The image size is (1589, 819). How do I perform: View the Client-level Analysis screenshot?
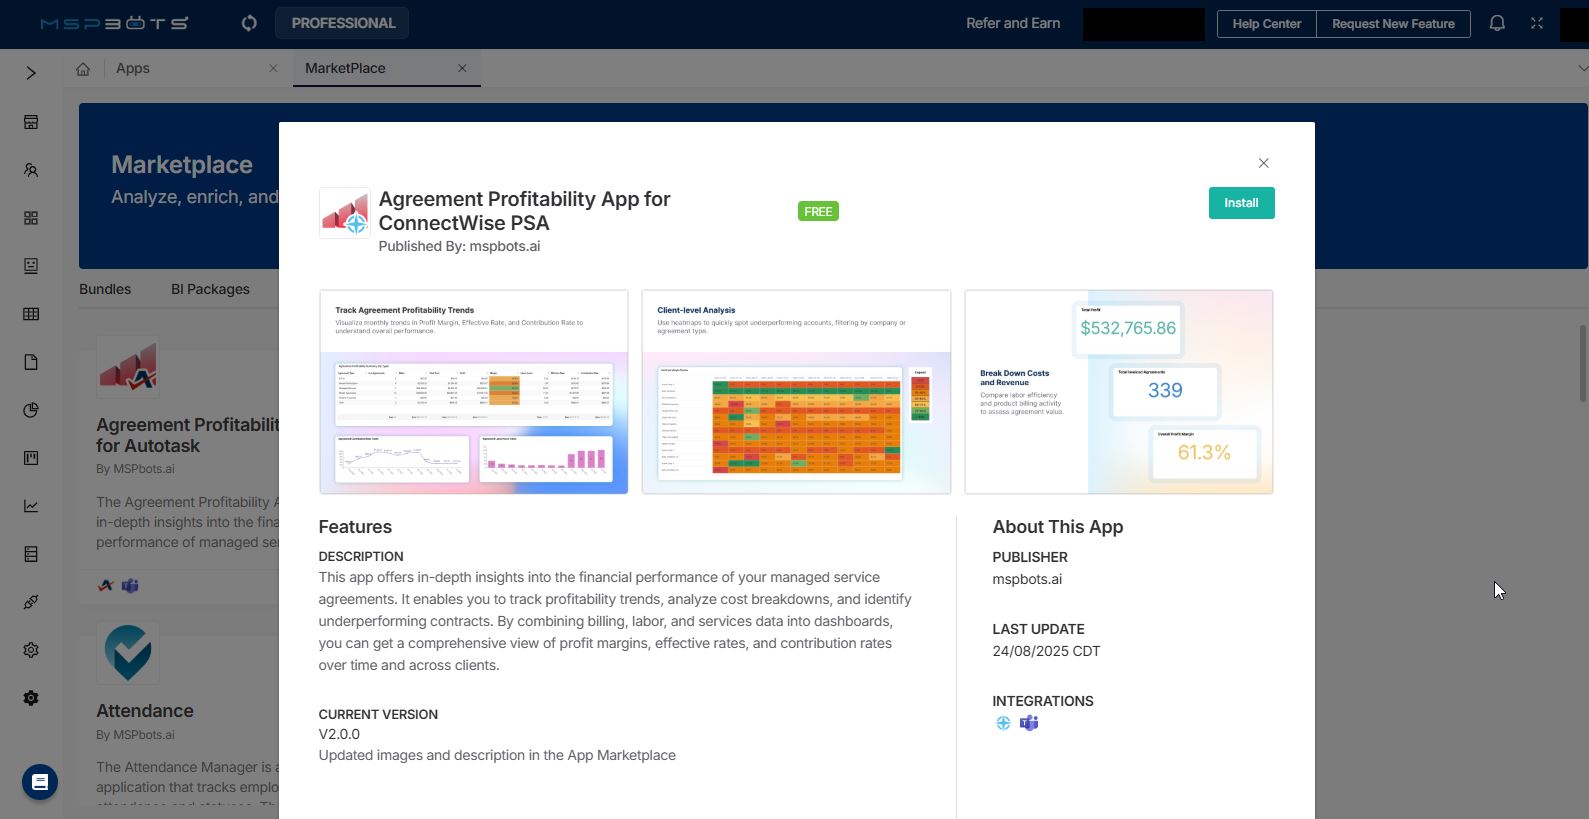pyautogui.click(x=796, y=392)
